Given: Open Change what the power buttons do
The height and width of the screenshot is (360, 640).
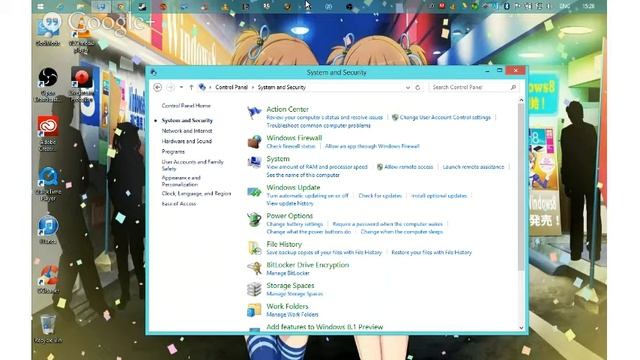Looking at the screenshot, I should point(309,232).
